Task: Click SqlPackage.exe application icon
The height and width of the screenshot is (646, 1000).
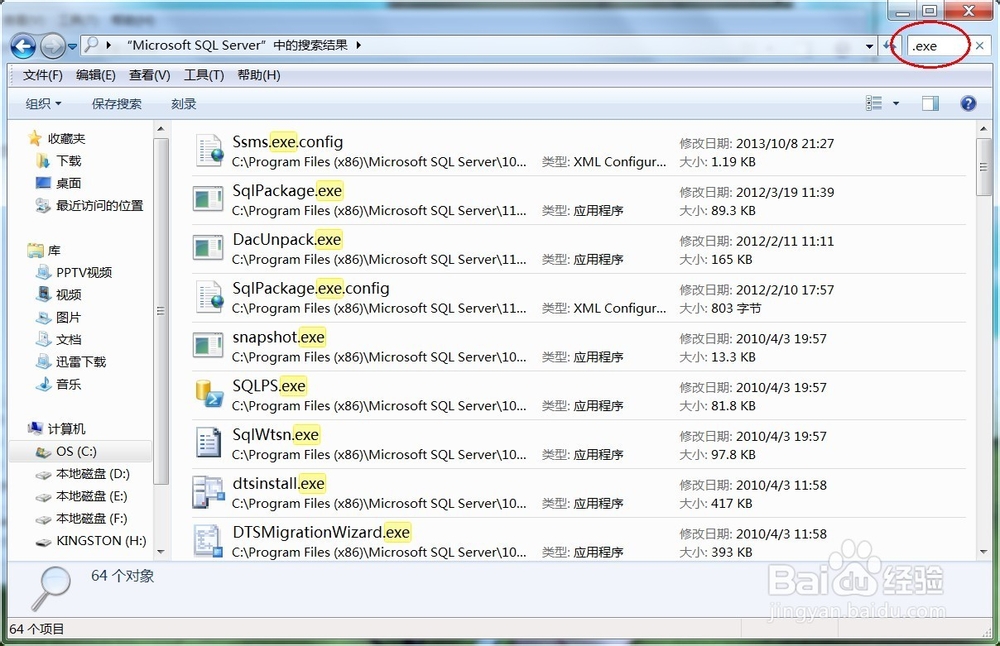Action: click(x=208, y=199)
